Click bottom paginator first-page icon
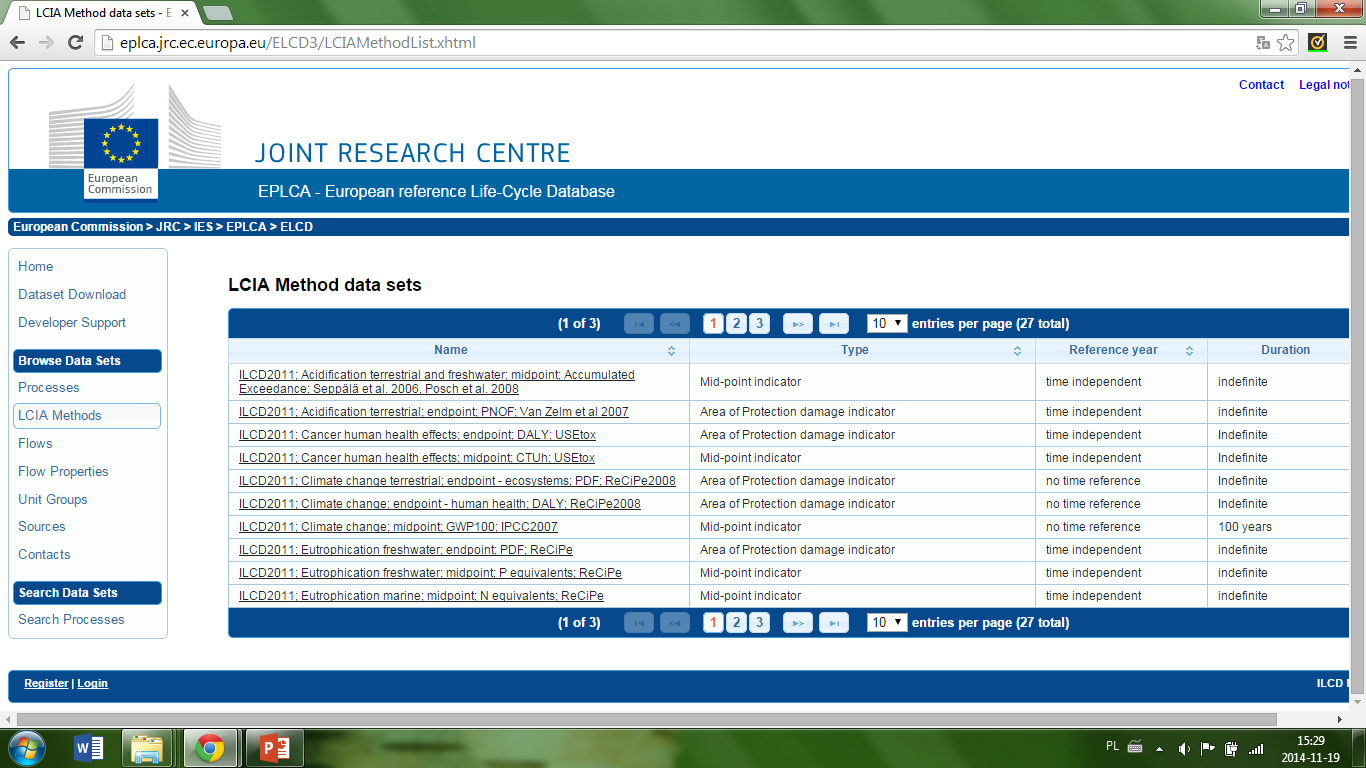The width and height of the screenshot is (1366, 768). tap(639, 622)
